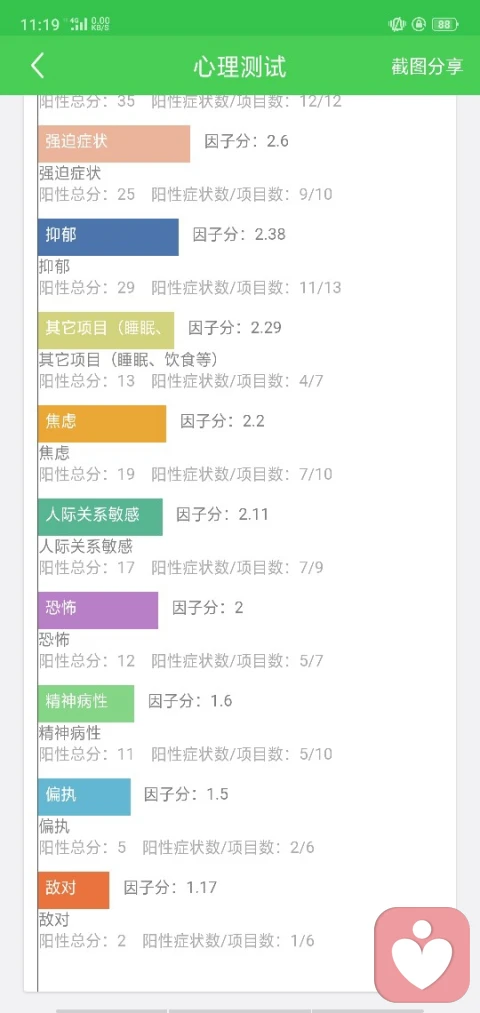The image size is (480, 1013).
Task: Select the 强迫症状 salmon bar
Action: [114, 144]
